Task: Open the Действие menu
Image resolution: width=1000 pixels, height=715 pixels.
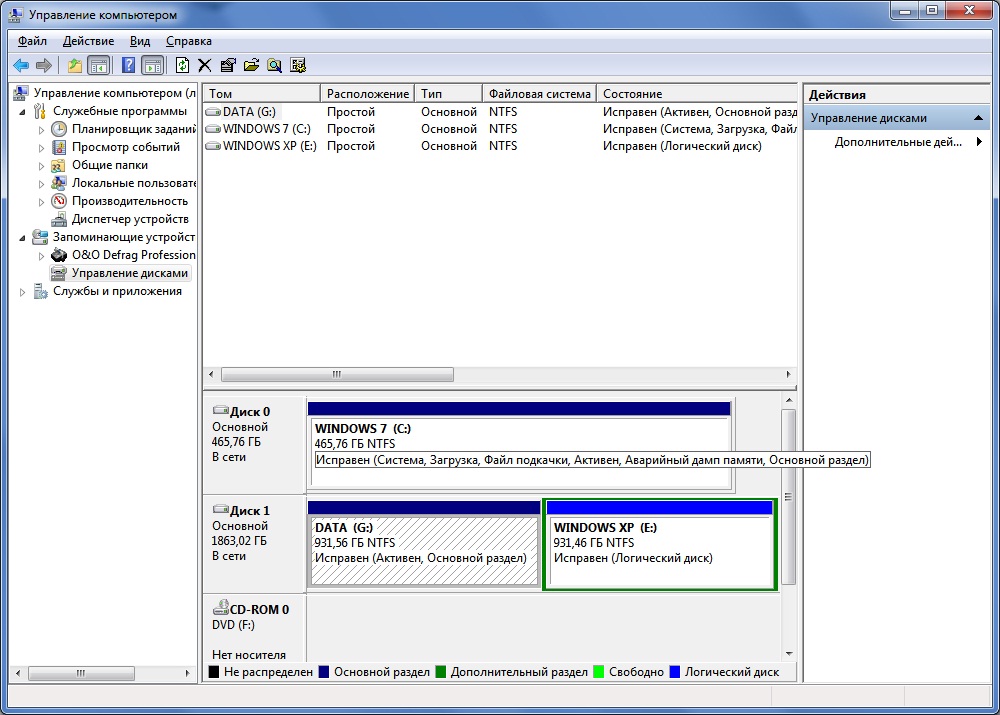Action: coord(88,41)
